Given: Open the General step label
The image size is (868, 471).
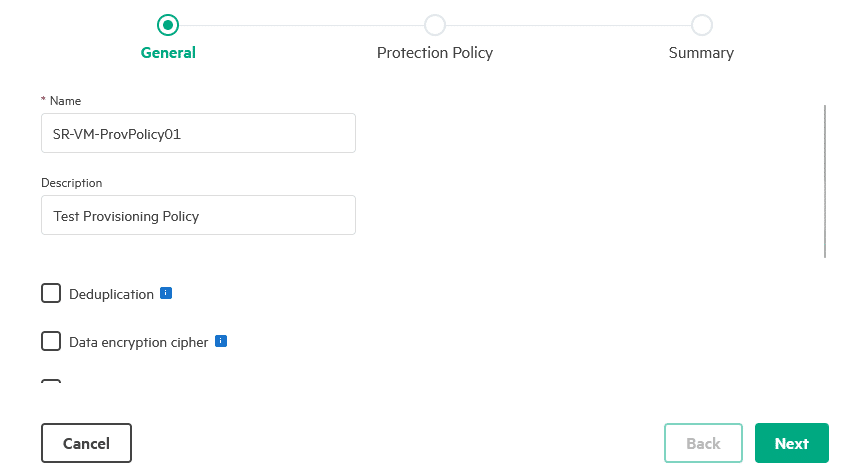Looking at the screenshot, I should click(168, 53).
